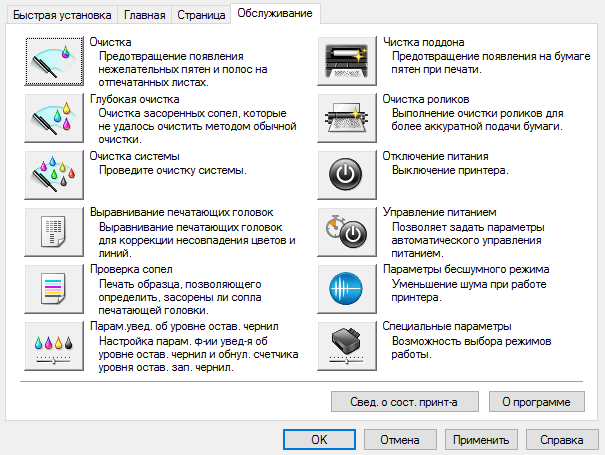Switch to the Главная tab

pos(144,15)
